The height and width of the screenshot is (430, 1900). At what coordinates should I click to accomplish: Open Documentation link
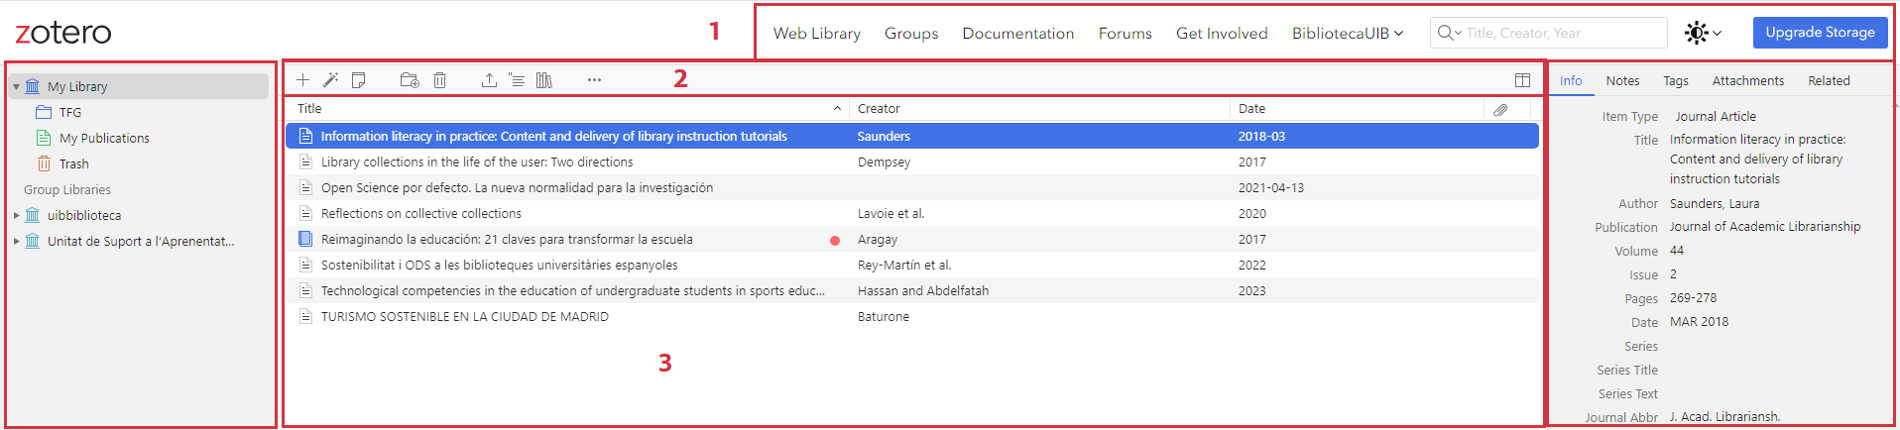pyautogui.click(x=1018, y=33)
